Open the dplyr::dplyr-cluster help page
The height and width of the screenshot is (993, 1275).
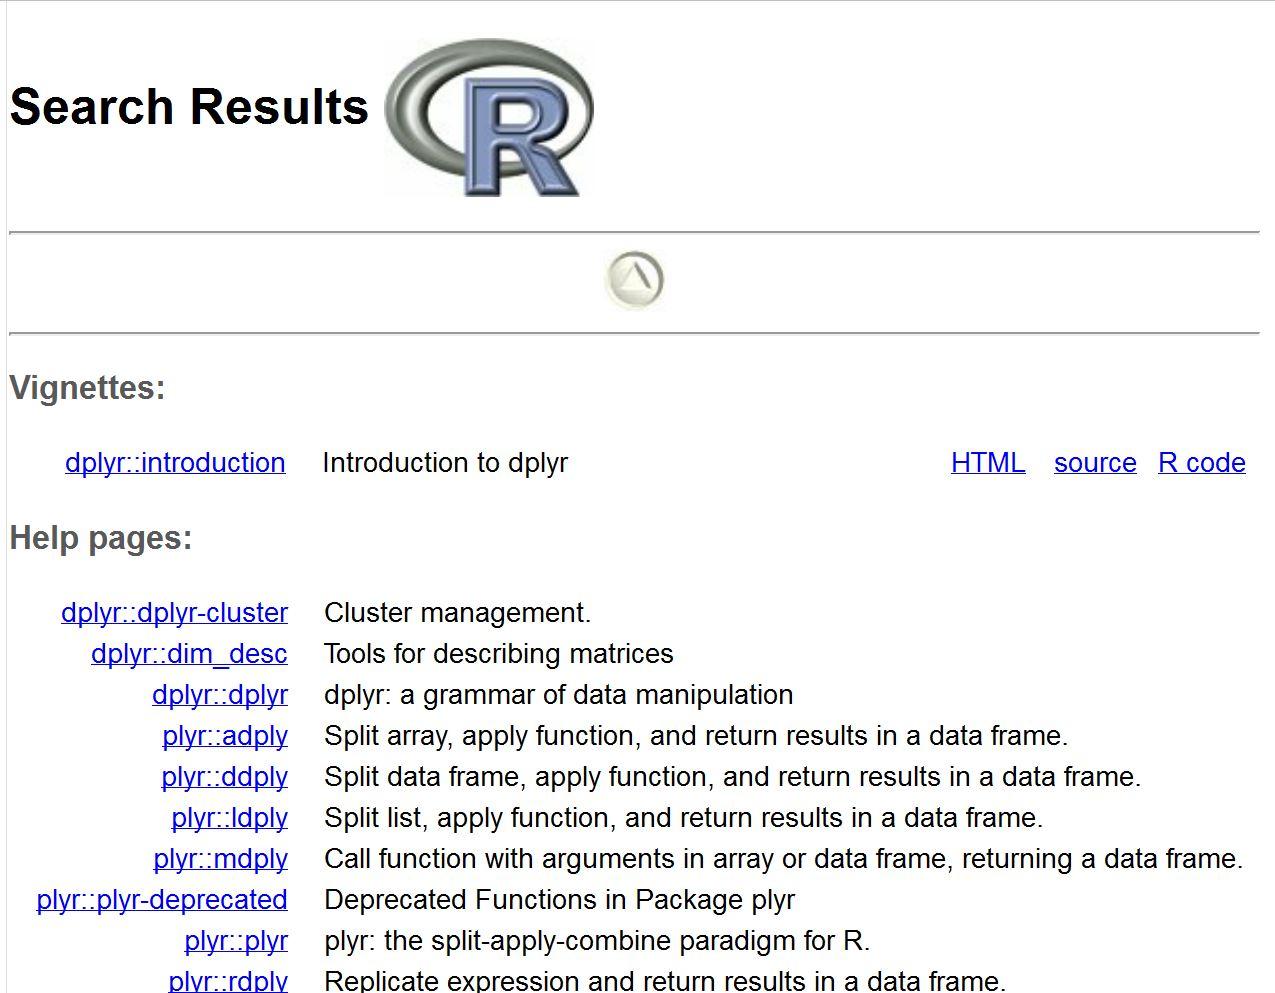(x=174, y=613)
